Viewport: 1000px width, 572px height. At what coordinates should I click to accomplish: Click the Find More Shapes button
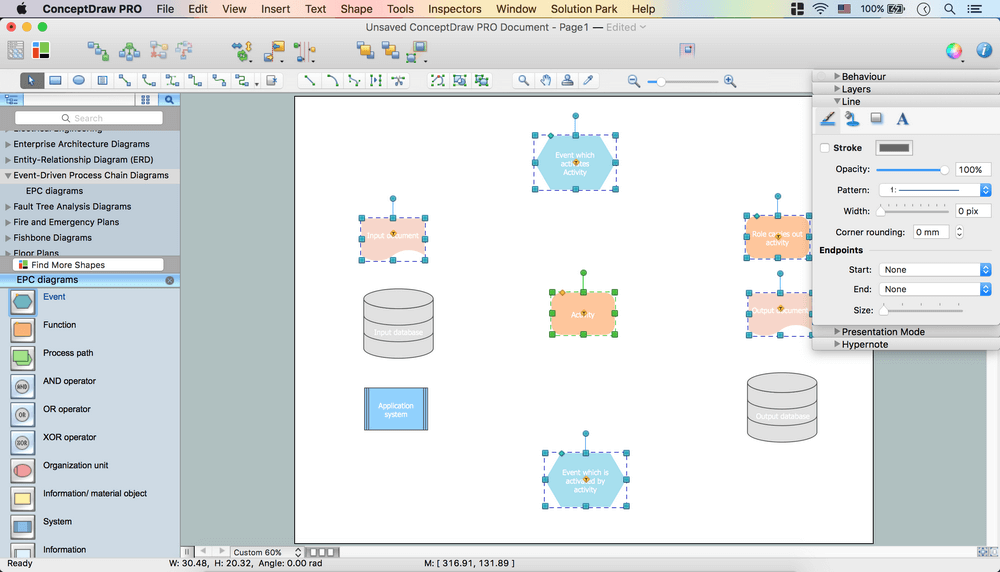click(86, 265)
